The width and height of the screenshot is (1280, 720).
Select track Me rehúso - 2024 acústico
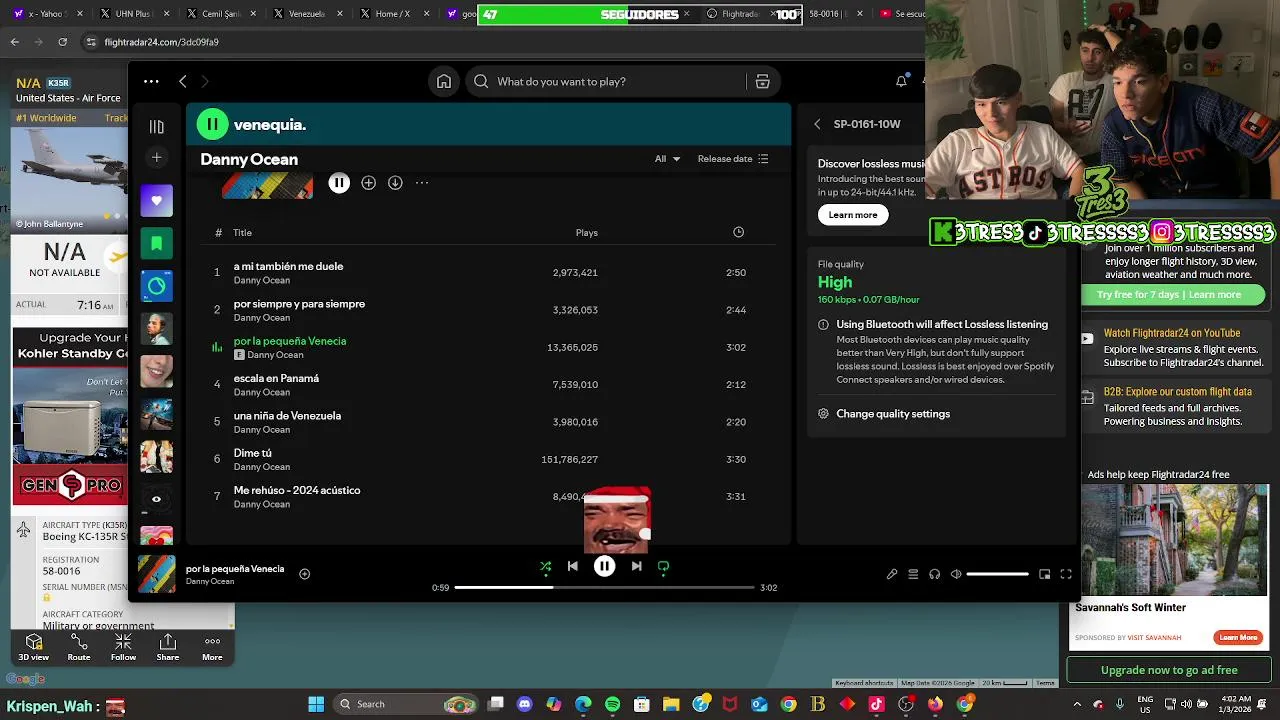[297, 491]
